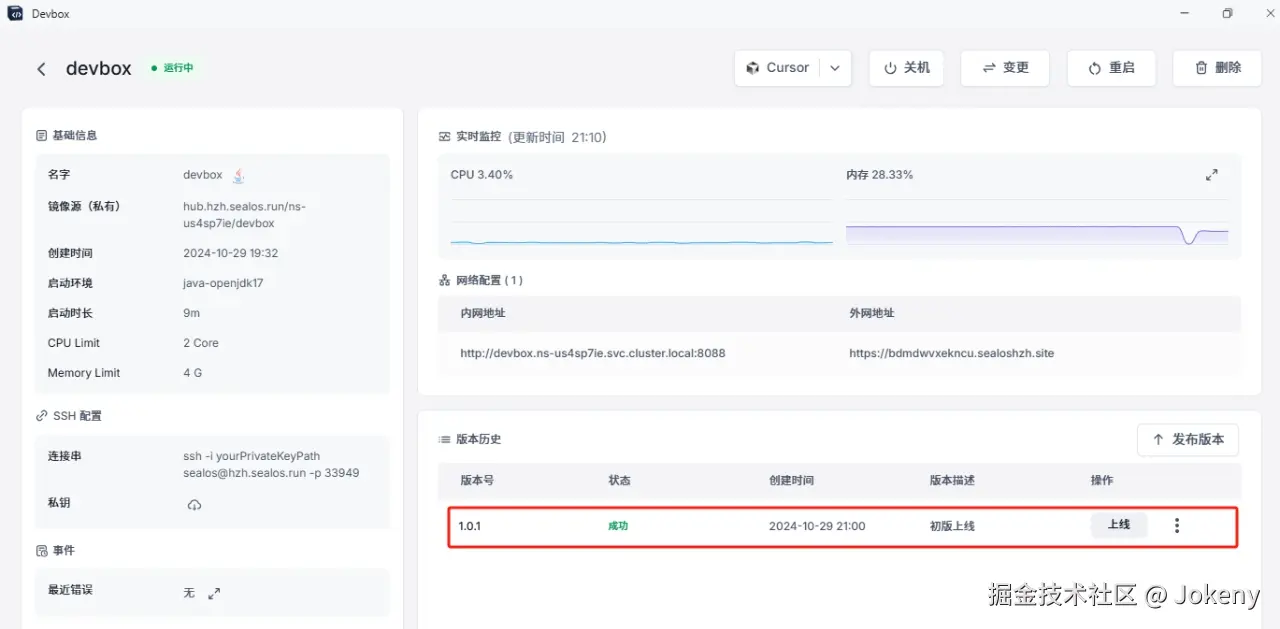Image resolution: width=1280 pixels, height=629 pixels.
Task: Click created time 2024-10-29 19:32 value
Action: pyautogui.click(x=230, y=253)
